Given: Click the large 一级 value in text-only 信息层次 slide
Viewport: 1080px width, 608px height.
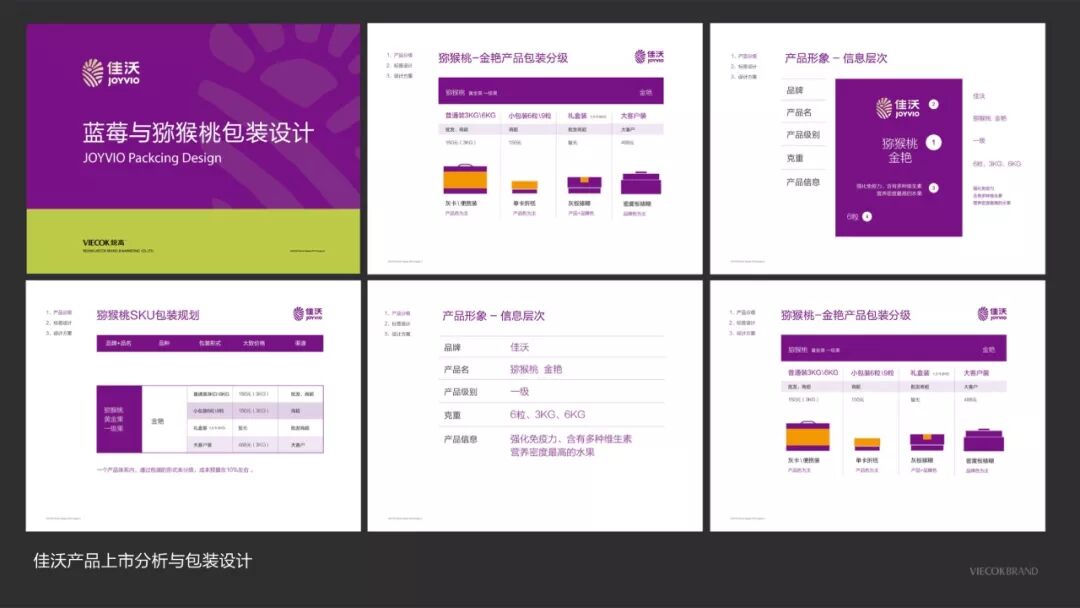Looking at the screenshot, I should 519,391.
